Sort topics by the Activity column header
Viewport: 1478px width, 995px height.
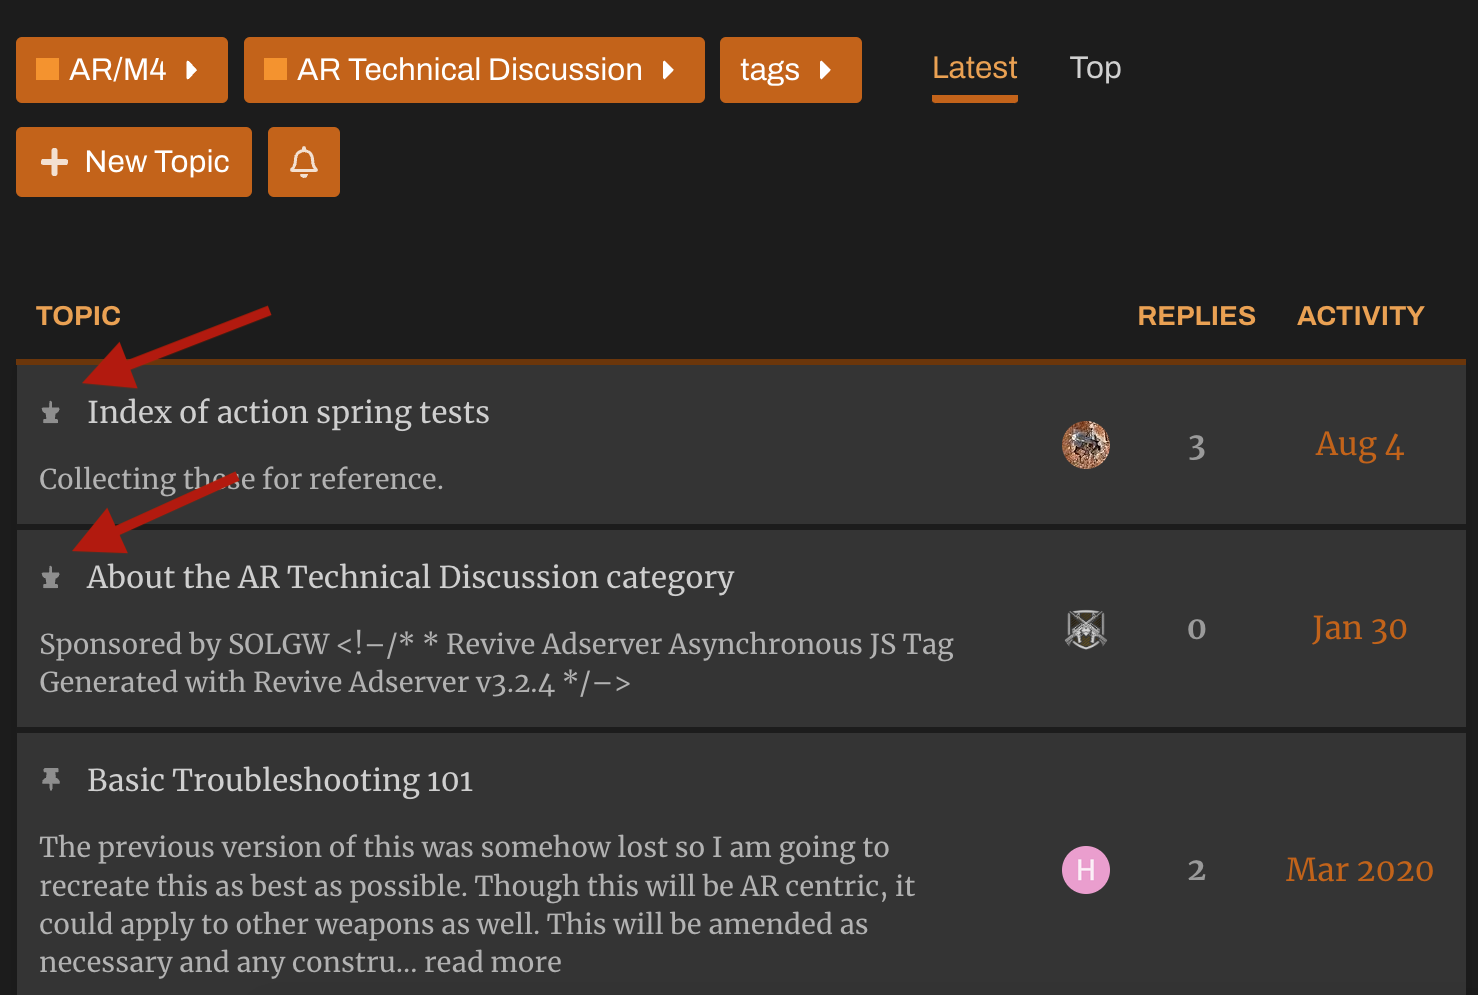coord(1360,316)
